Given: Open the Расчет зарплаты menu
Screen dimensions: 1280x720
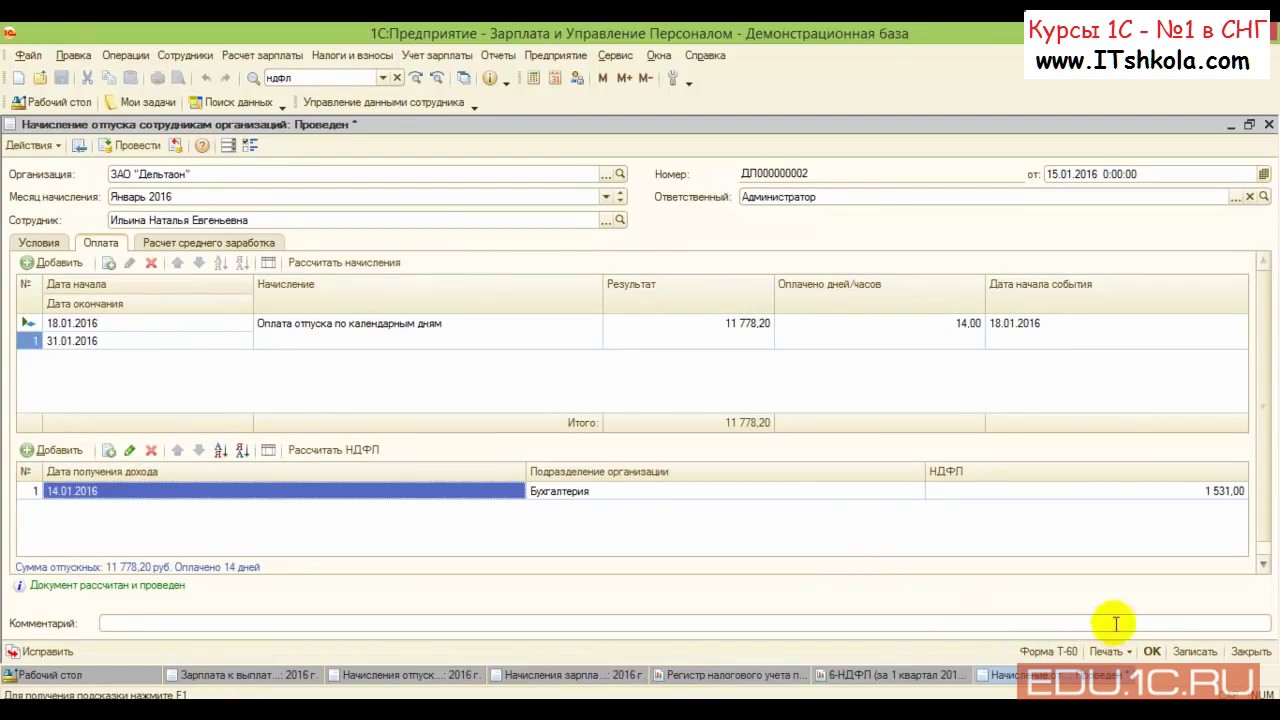Looking at the screenshot, I should tap(262, 56).
